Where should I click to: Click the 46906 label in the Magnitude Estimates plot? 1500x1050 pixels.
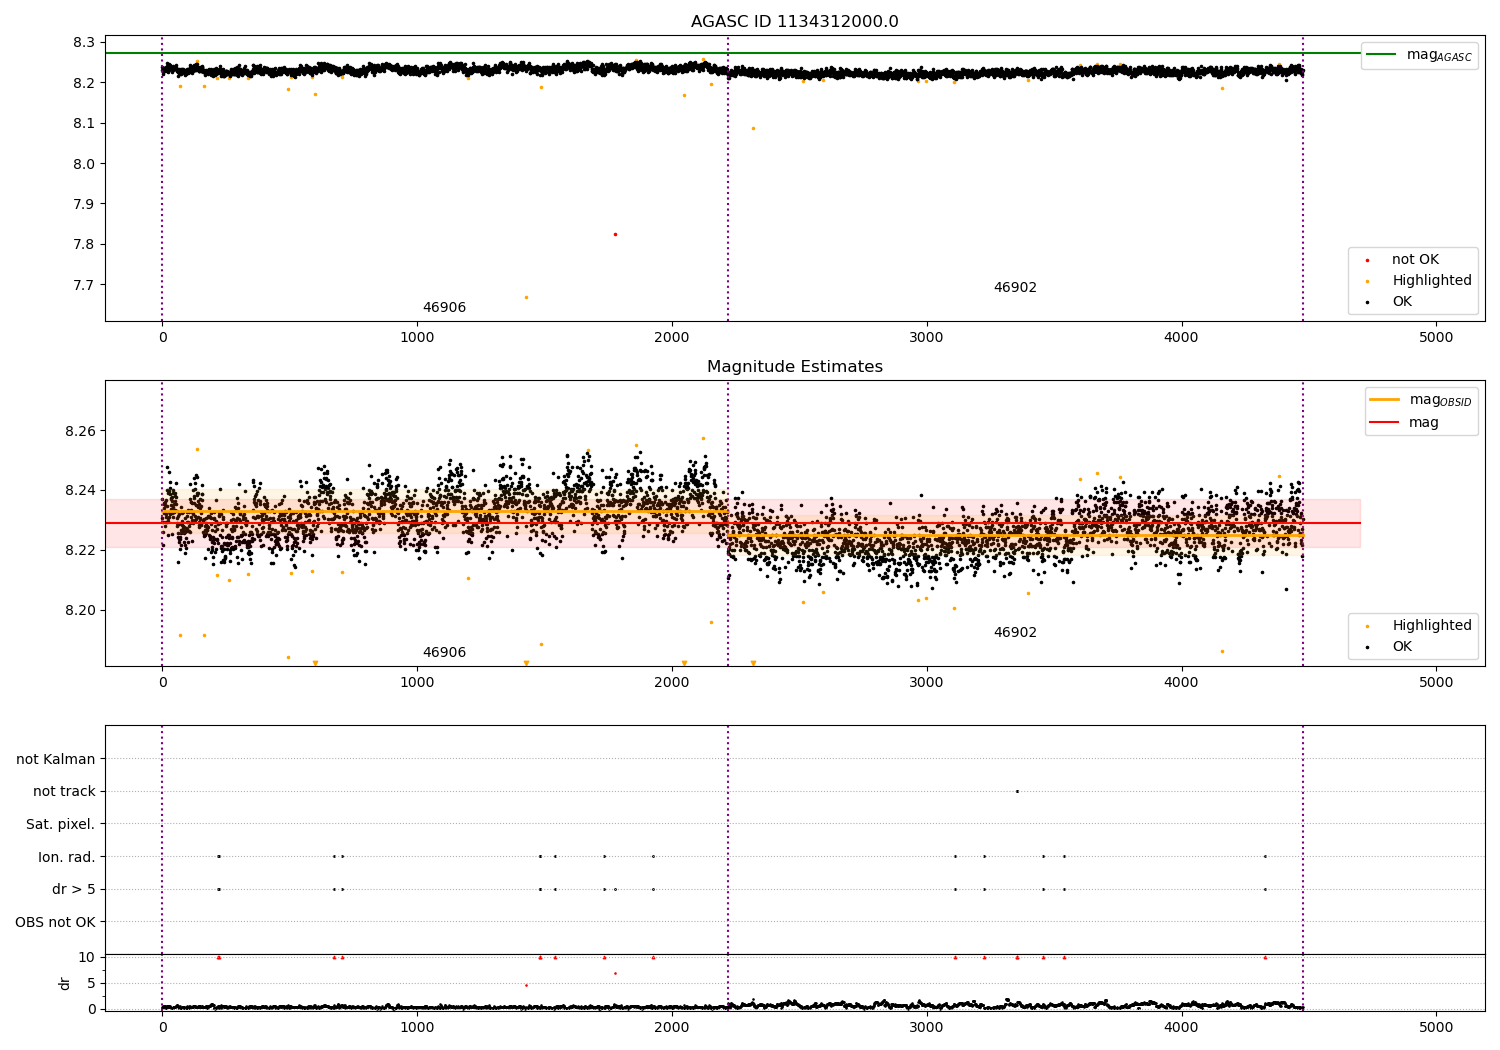point(444,653)
